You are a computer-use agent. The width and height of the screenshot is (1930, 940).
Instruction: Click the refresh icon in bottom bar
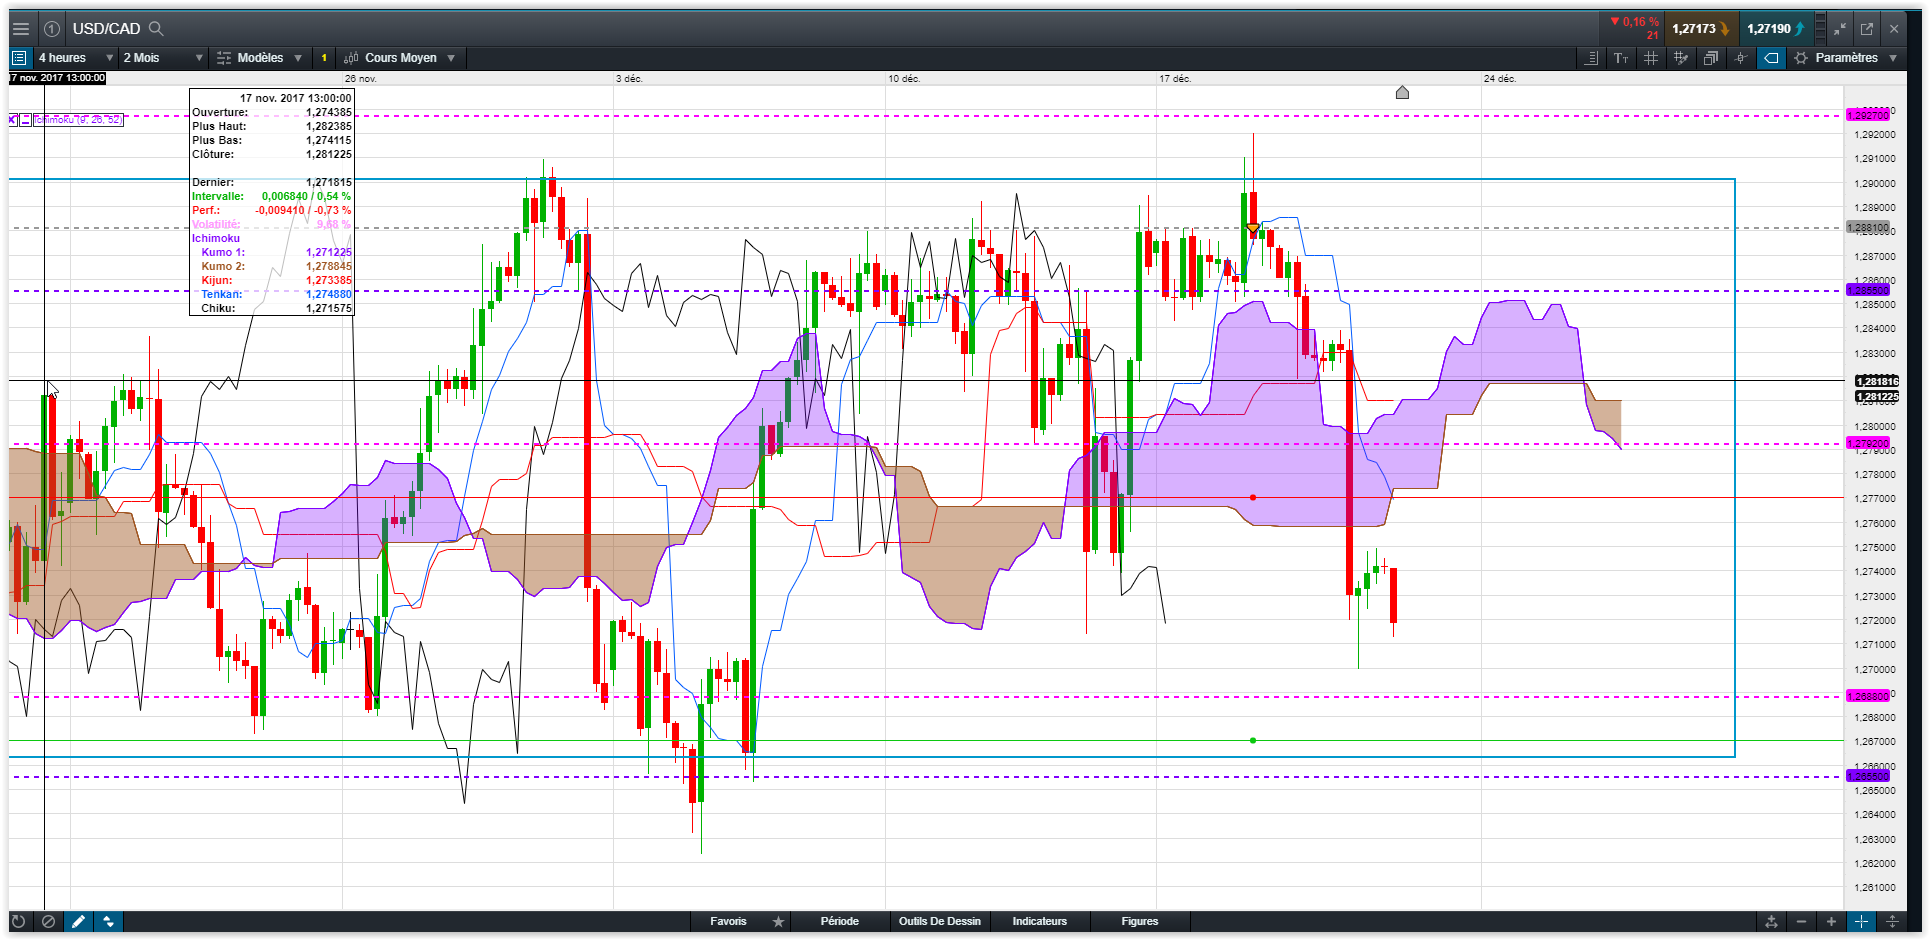[18, 921]
